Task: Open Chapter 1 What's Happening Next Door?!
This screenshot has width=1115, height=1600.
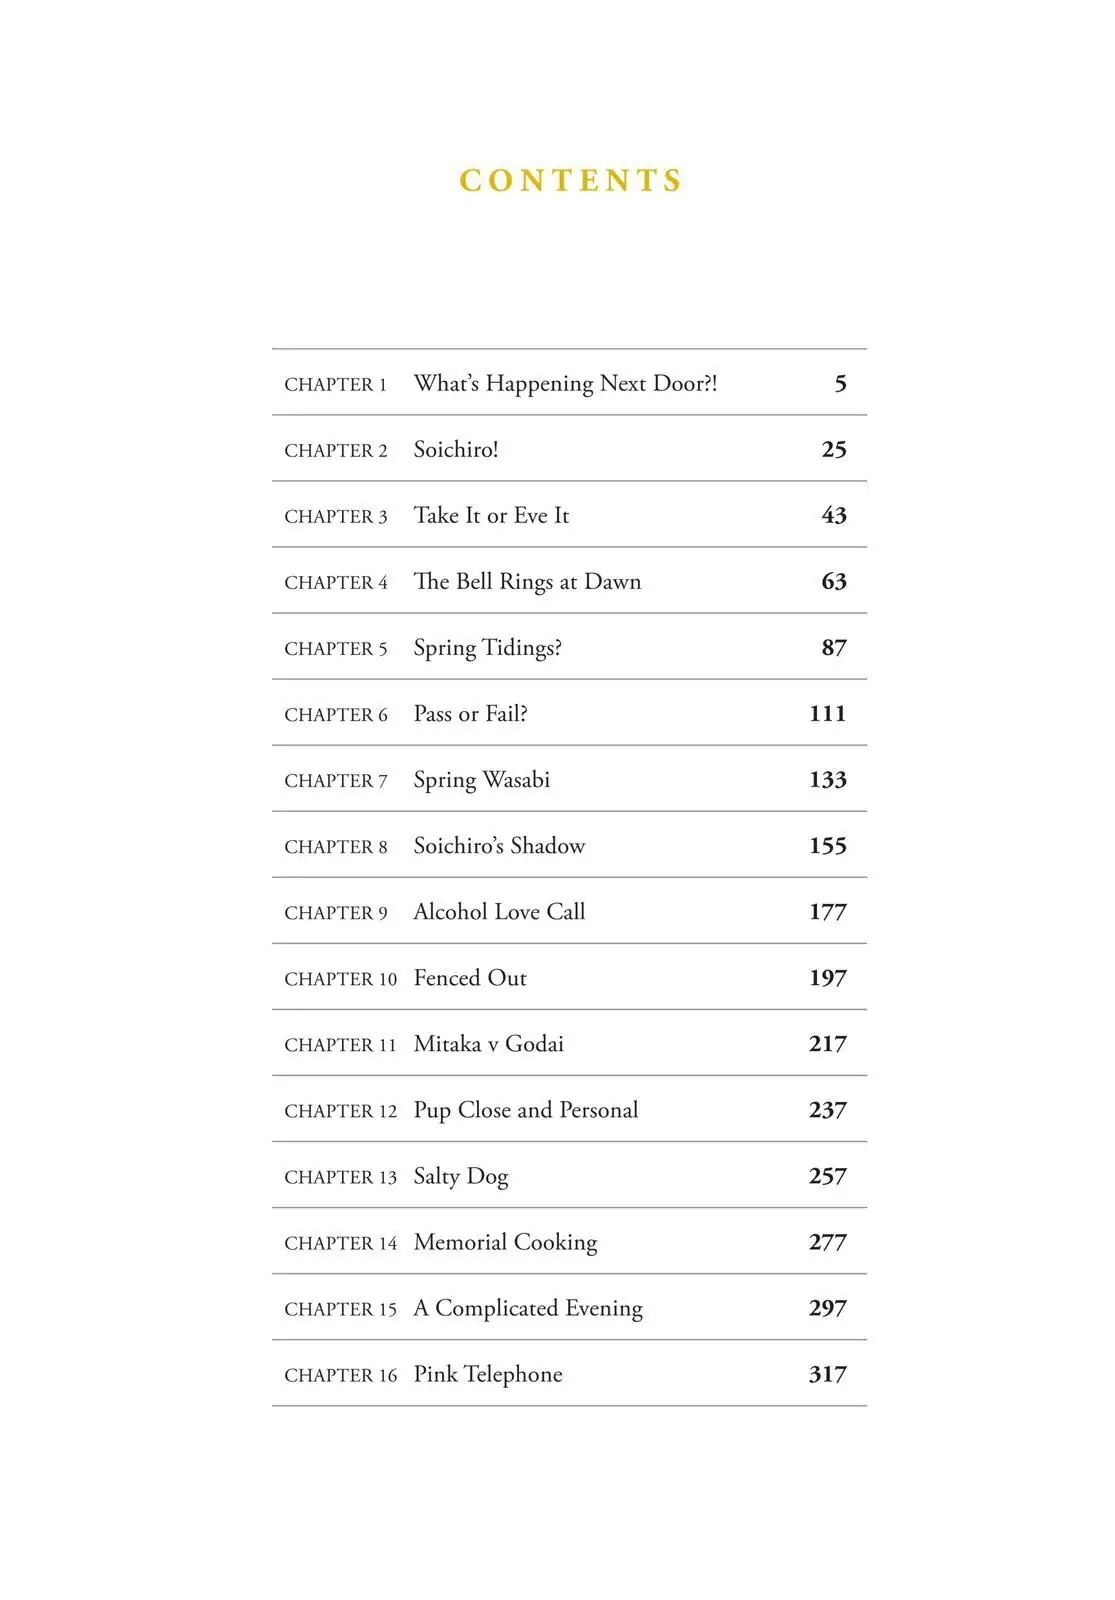Action: 569,383
